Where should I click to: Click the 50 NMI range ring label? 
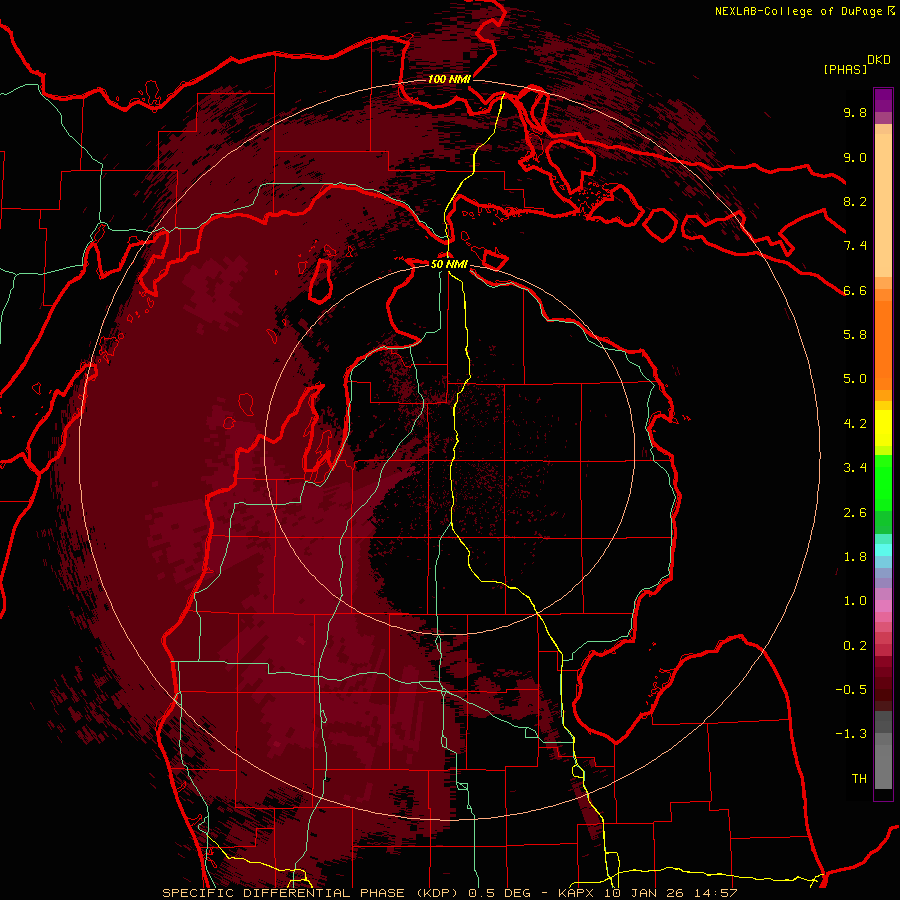point(449,264)
